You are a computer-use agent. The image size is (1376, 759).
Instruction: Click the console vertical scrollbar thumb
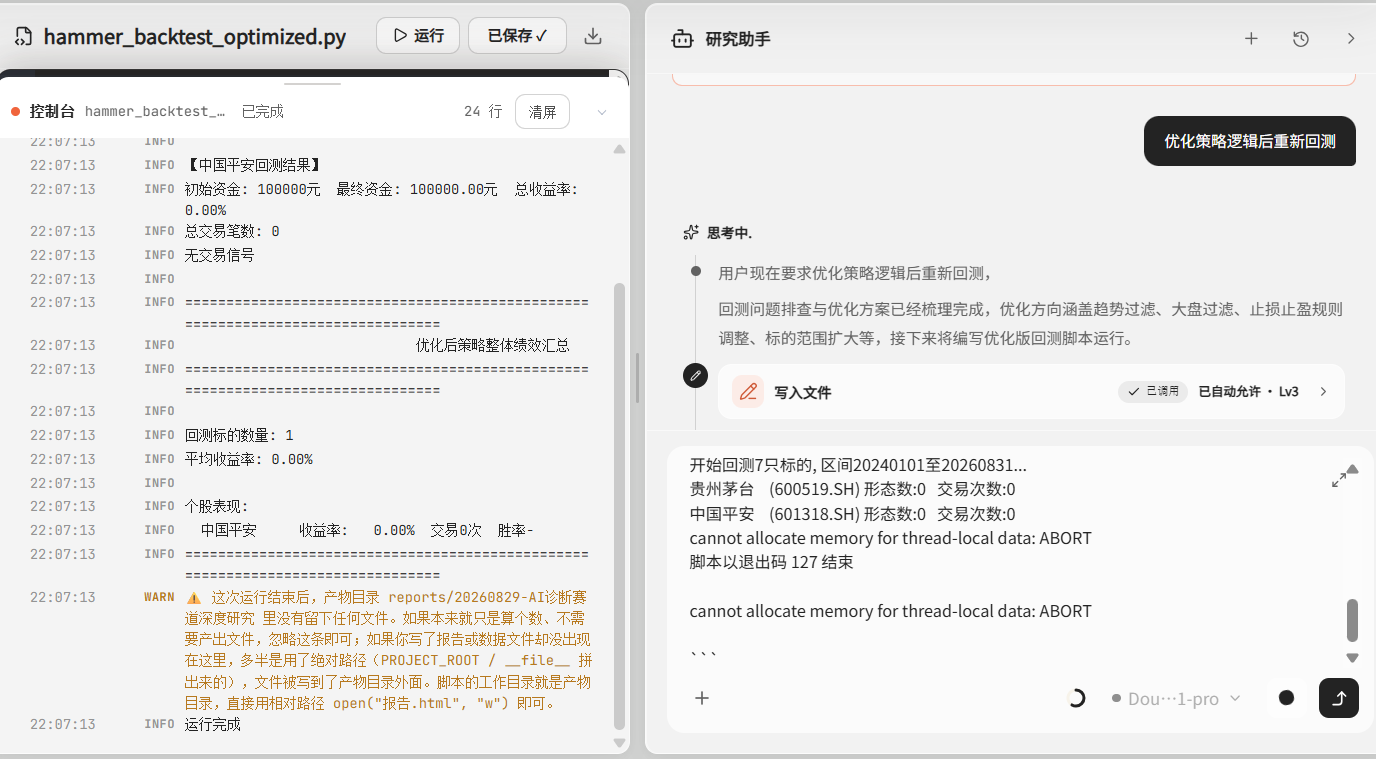click(619, 506)
